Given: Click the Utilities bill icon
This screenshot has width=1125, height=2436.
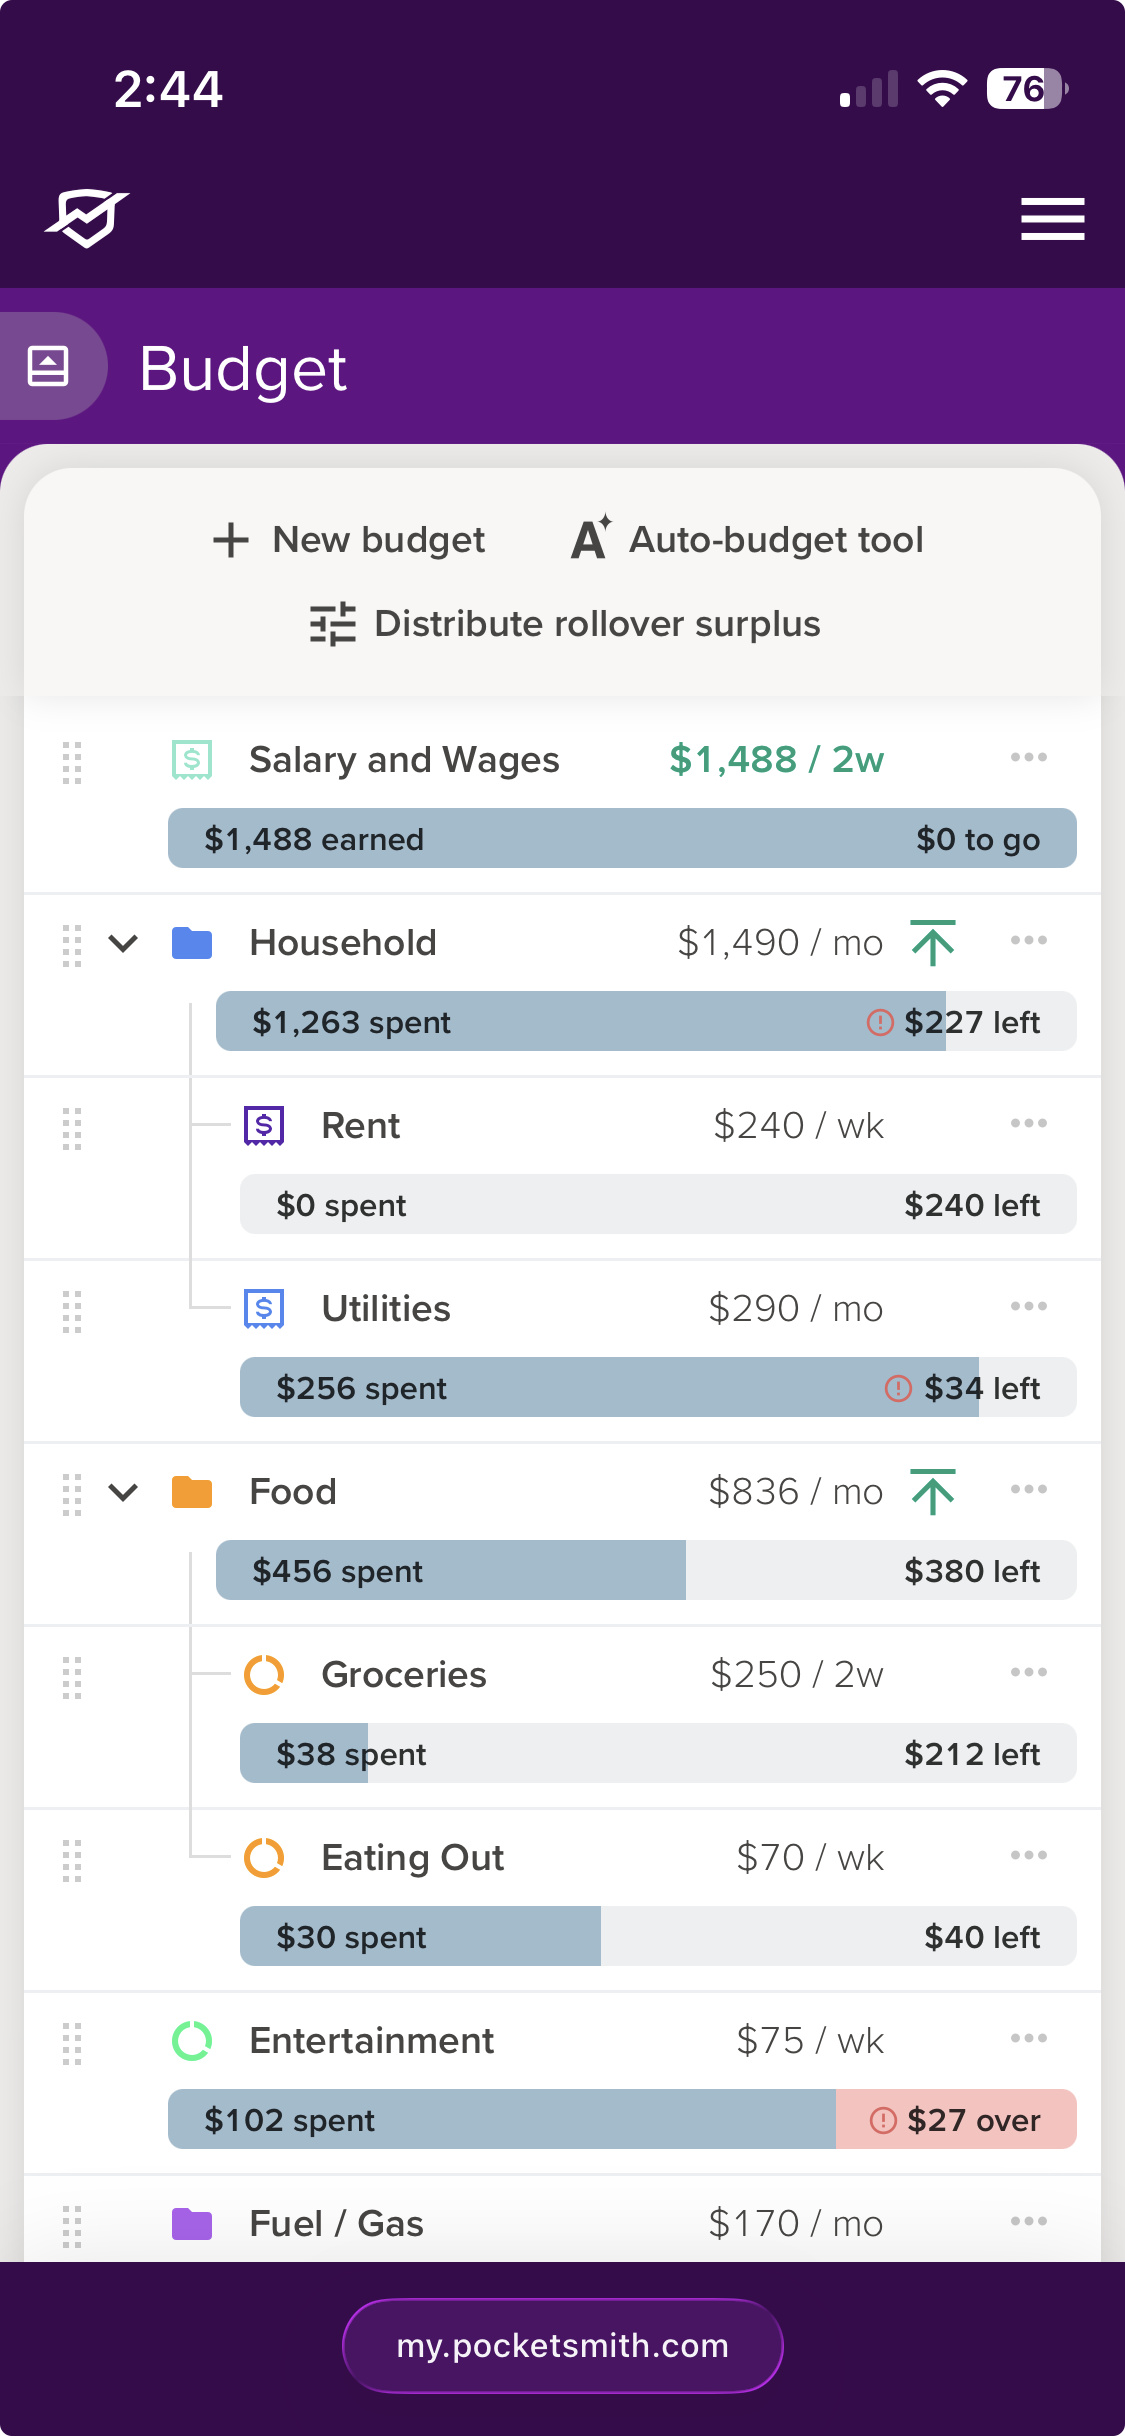Looking at the screenshot, I should pos(264,1309).
